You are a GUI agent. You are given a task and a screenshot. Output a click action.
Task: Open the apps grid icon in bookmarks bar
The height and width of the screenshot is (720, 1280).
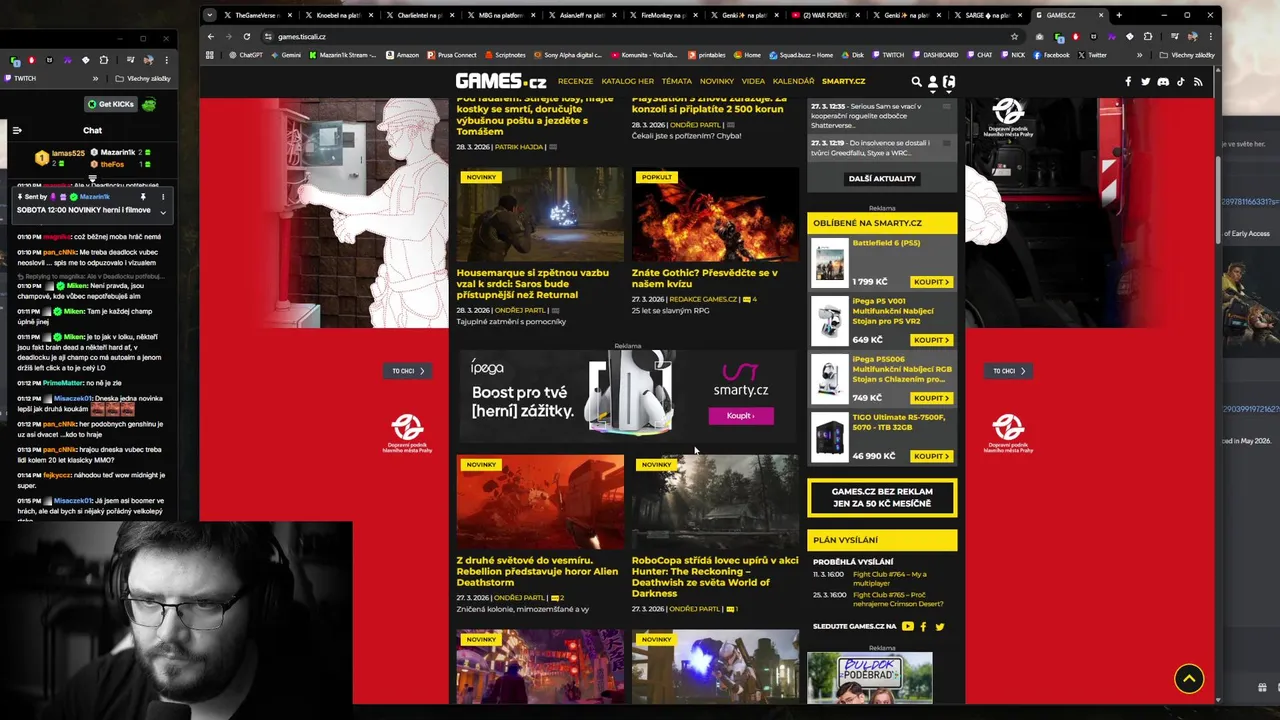coord(210,55)
